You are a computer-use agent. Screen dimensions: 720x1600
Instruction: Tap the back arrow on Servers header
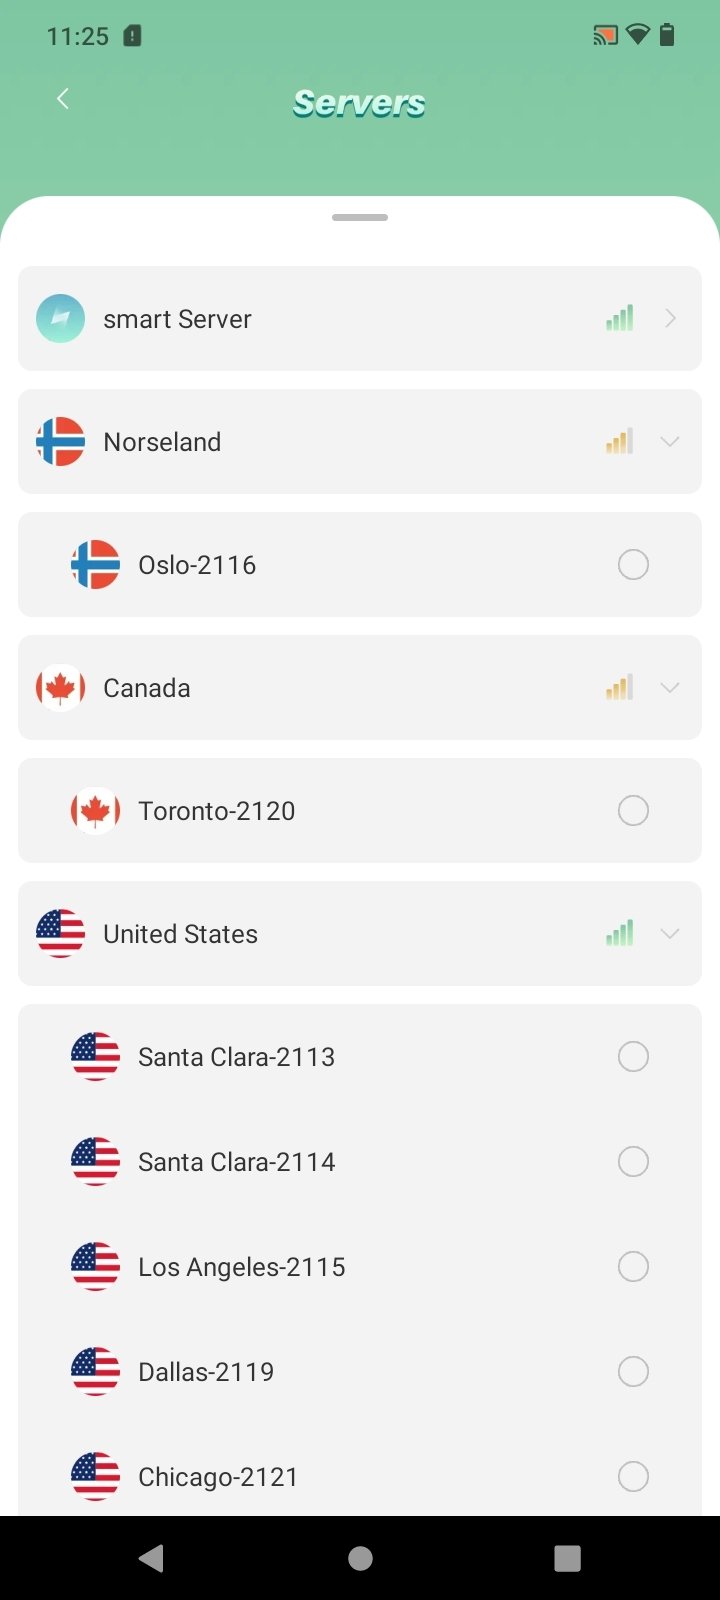(x=63, y=98)
